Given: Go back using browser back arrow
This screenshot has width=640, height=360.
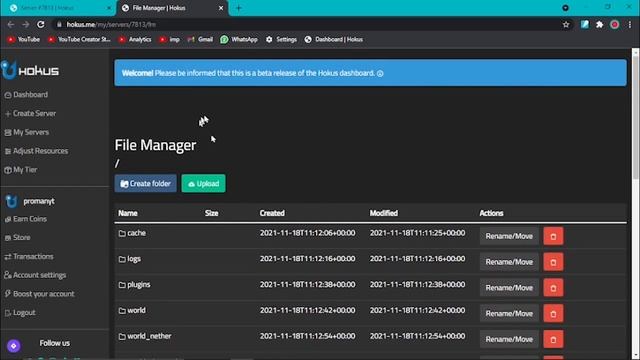Looking at the screenshot, I should tap(11, 24).
